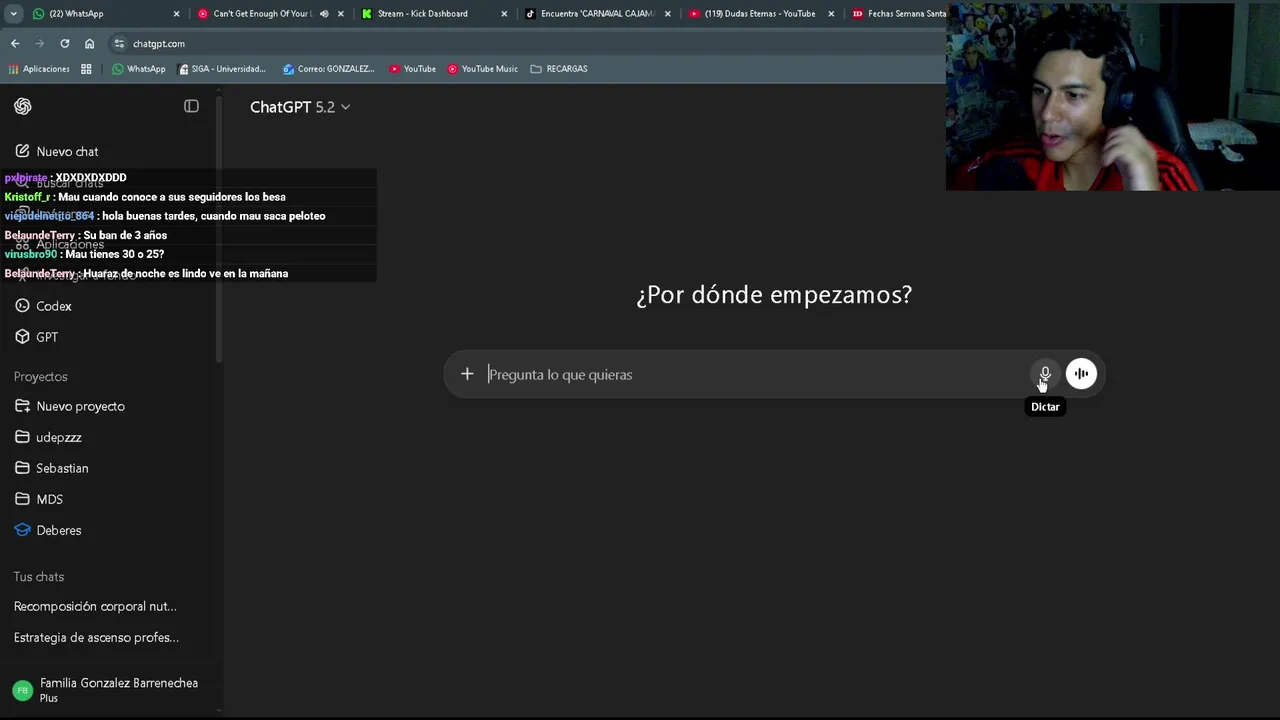Open the udepzzz project folder

(59, 437)
